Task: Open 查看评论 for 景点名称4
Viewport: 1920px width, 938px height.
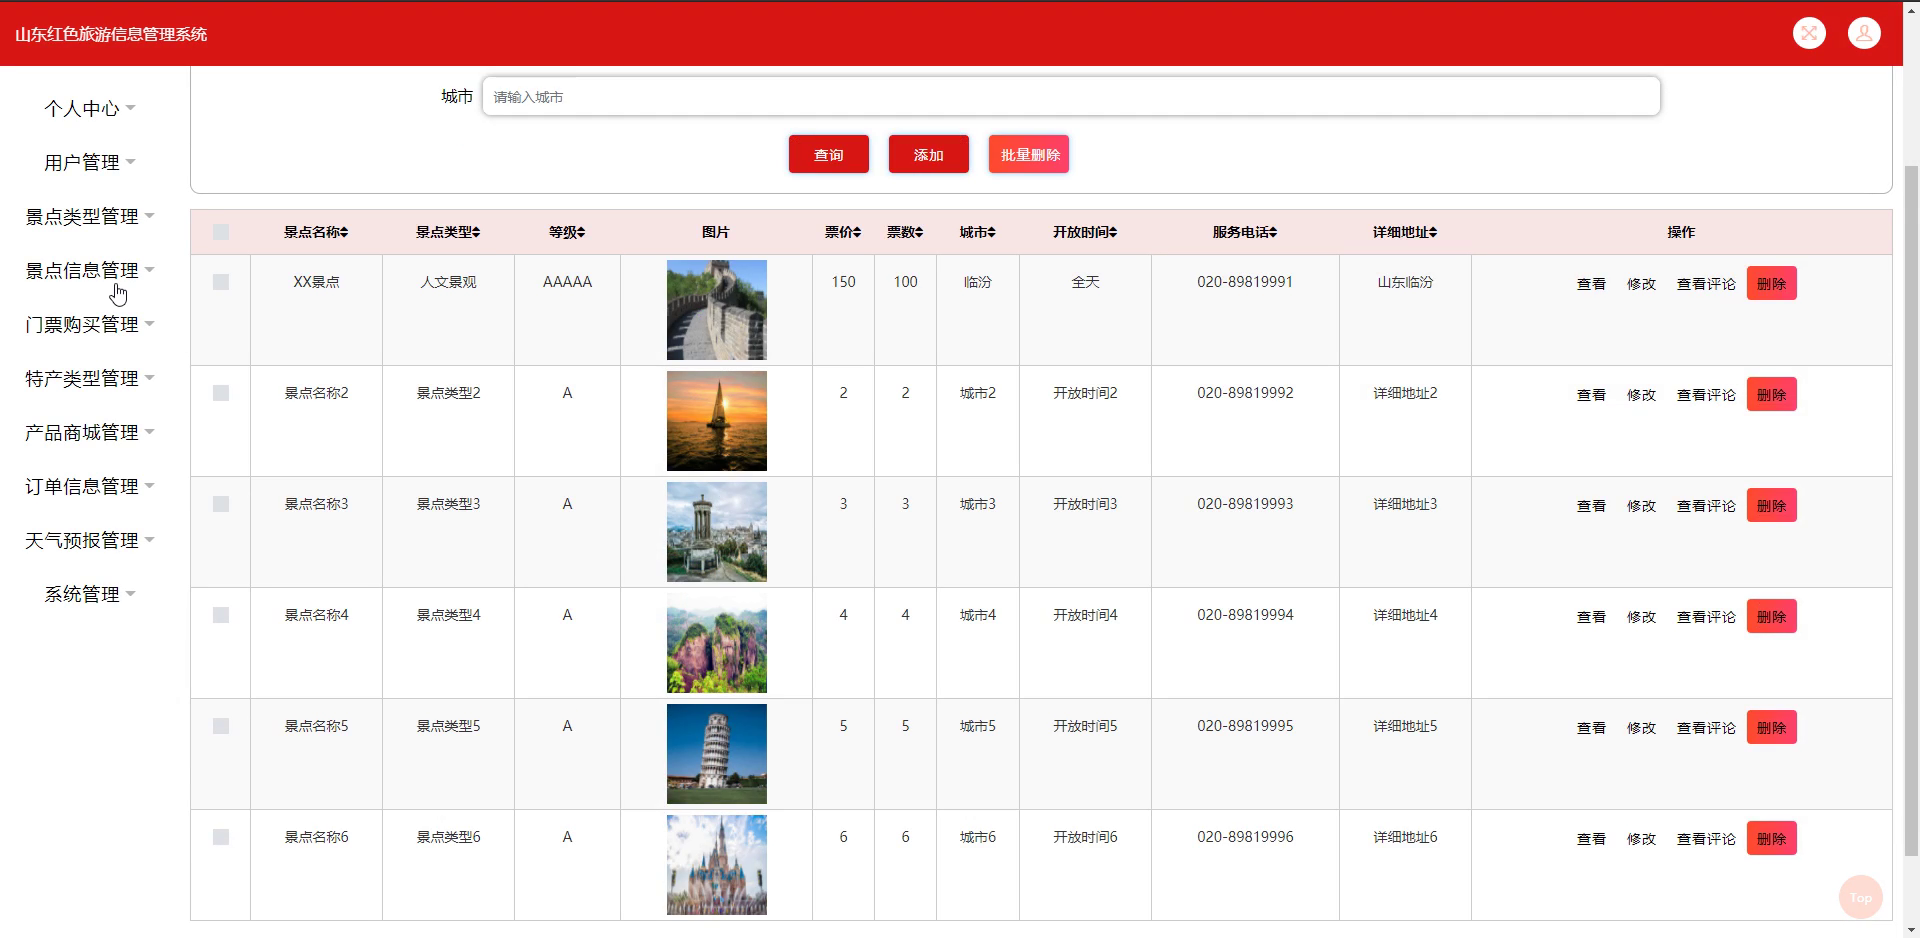Action: pyautogui.click(x=1706, y=617)
